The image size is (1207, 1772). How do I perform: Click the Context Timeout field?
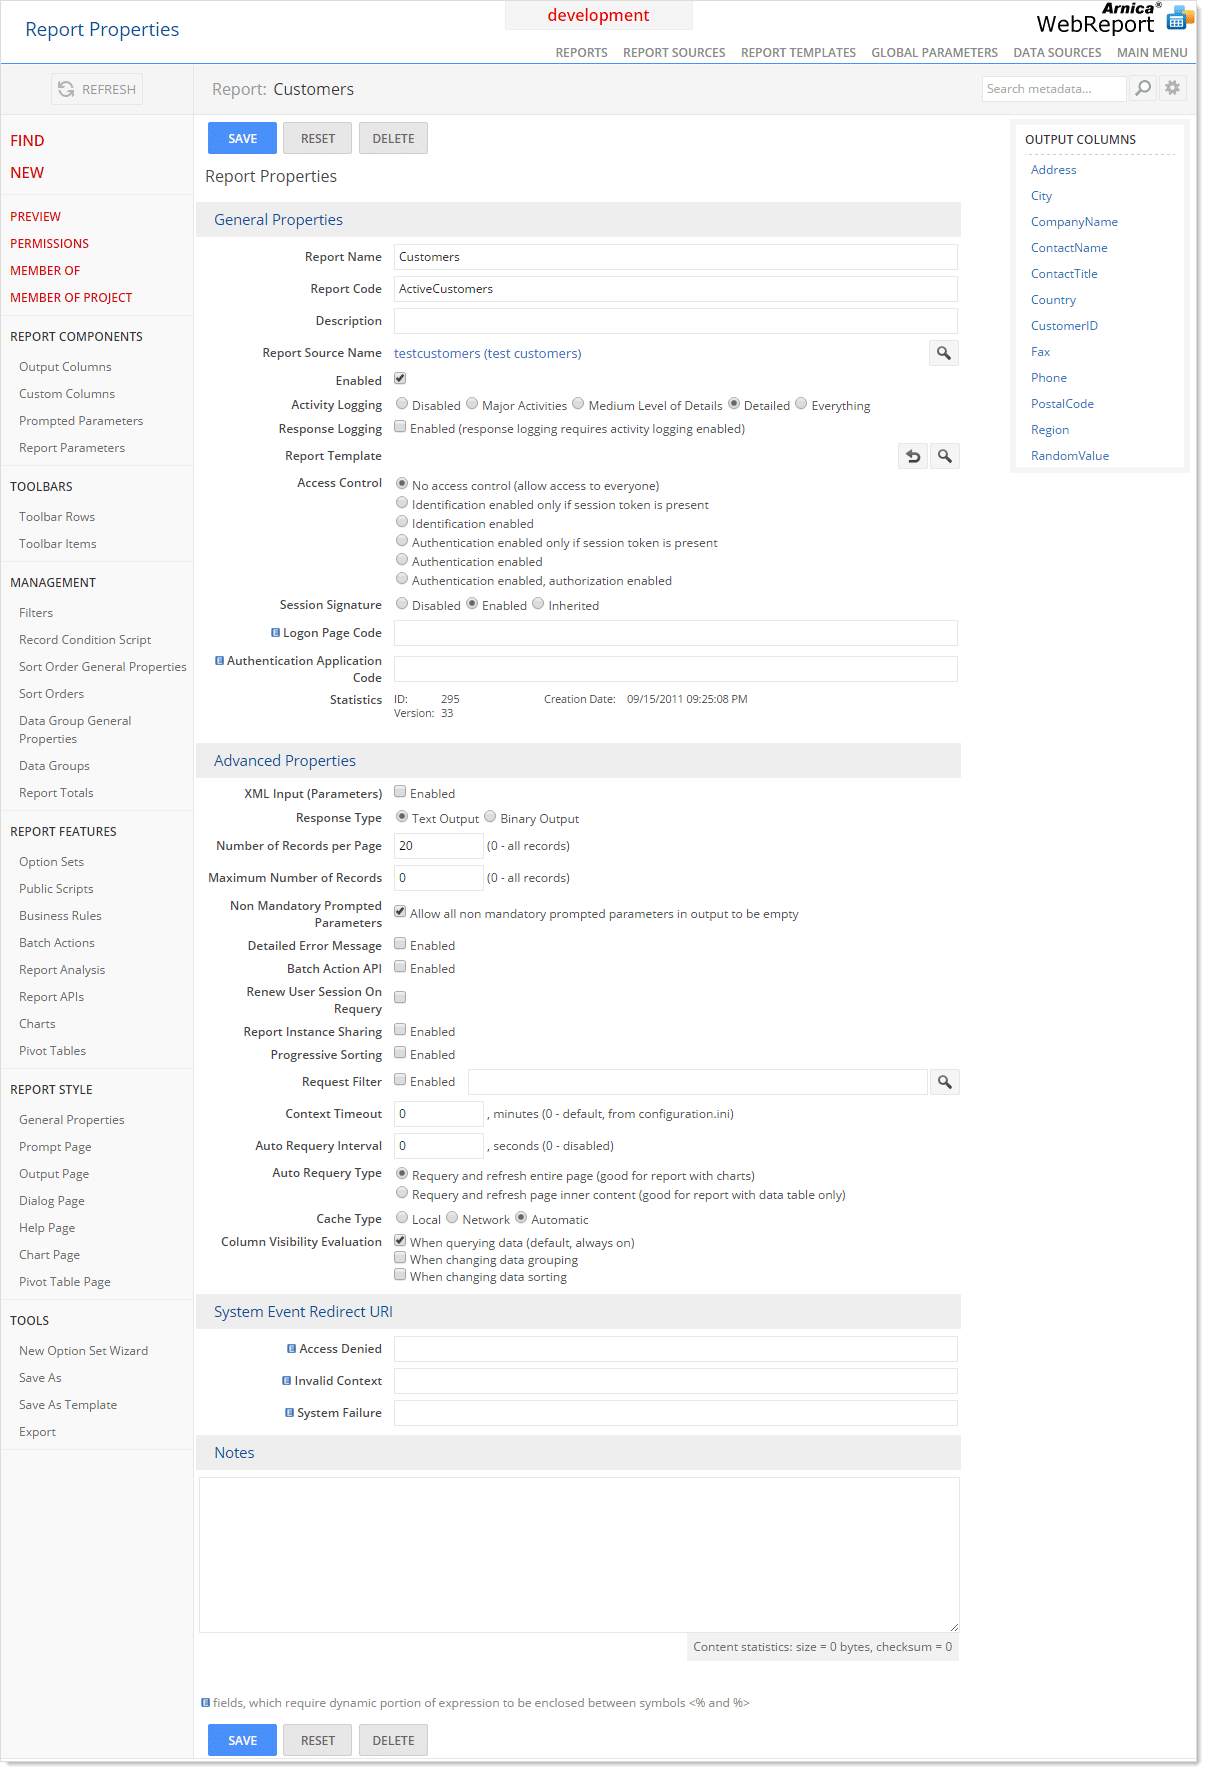(439, 1114)
